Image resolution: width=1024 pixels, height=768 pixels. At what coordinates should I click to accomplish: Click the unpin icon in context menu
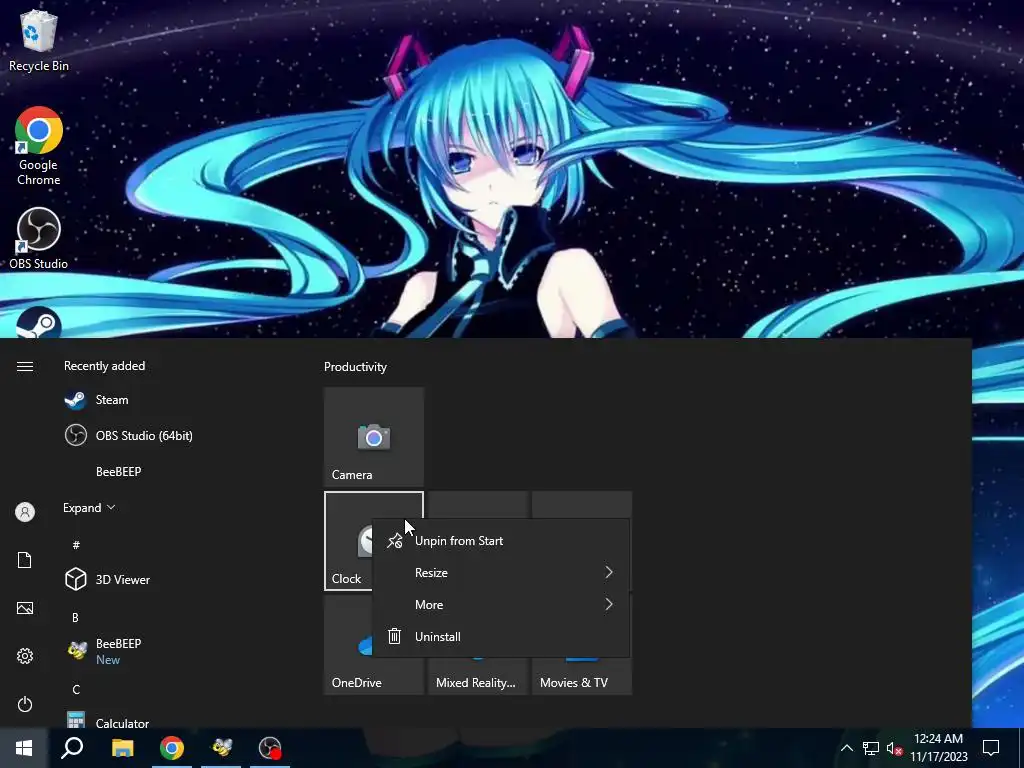coord(394,541)
